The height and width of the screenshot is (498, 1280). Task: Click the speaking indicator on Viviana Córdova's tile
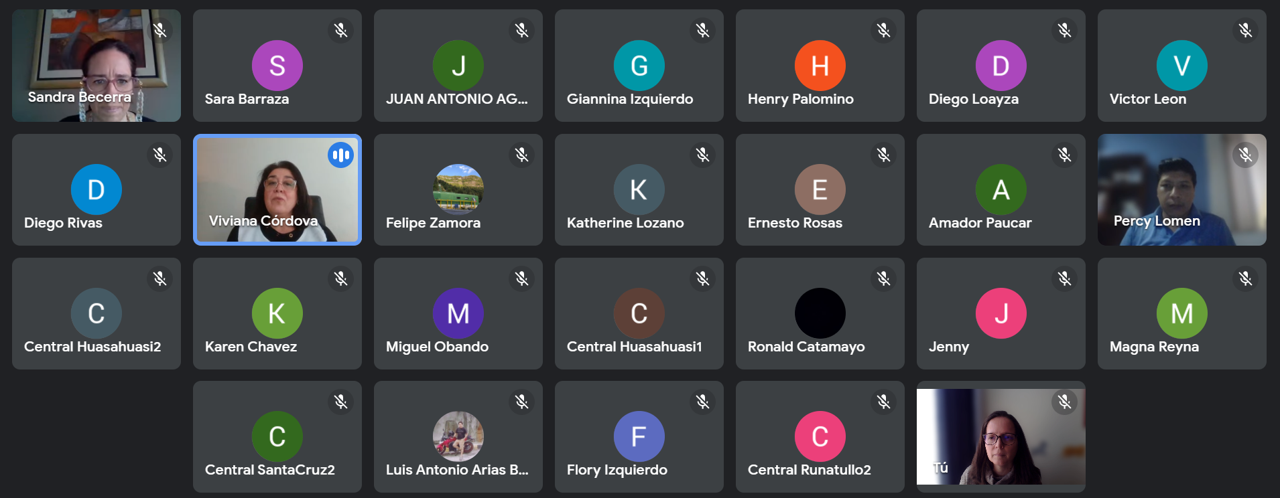click(341, 155)
